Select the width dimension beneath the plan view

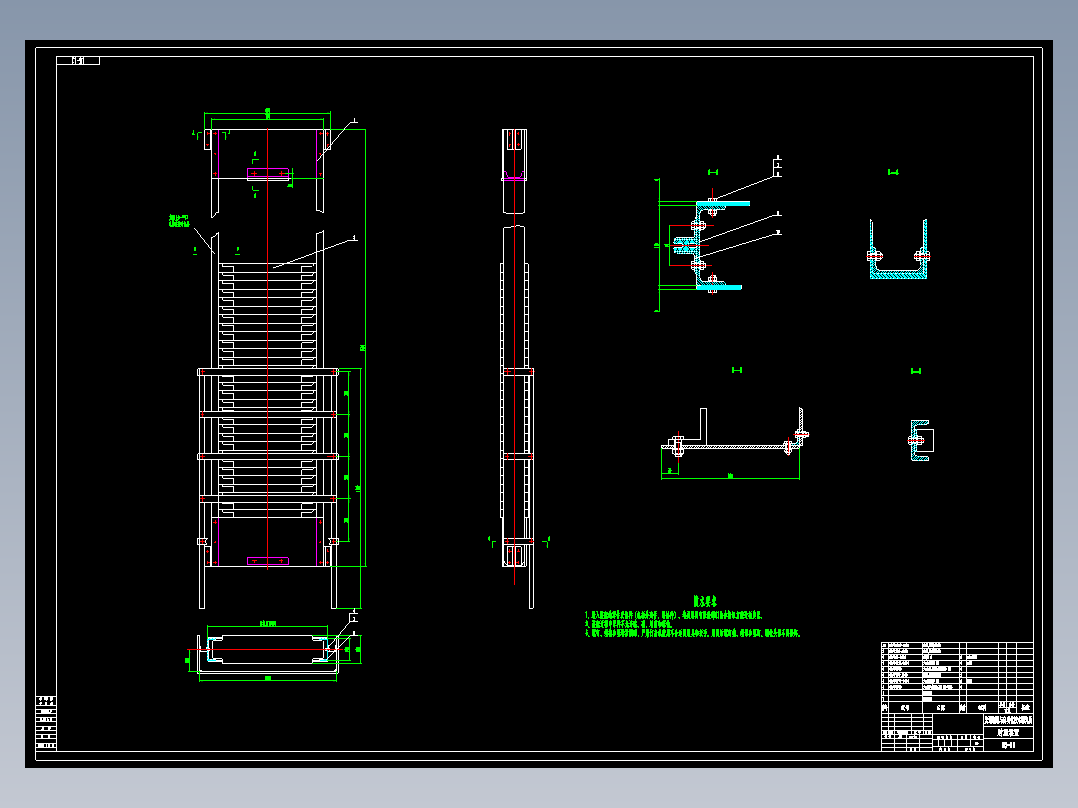(x=268, y=679)
